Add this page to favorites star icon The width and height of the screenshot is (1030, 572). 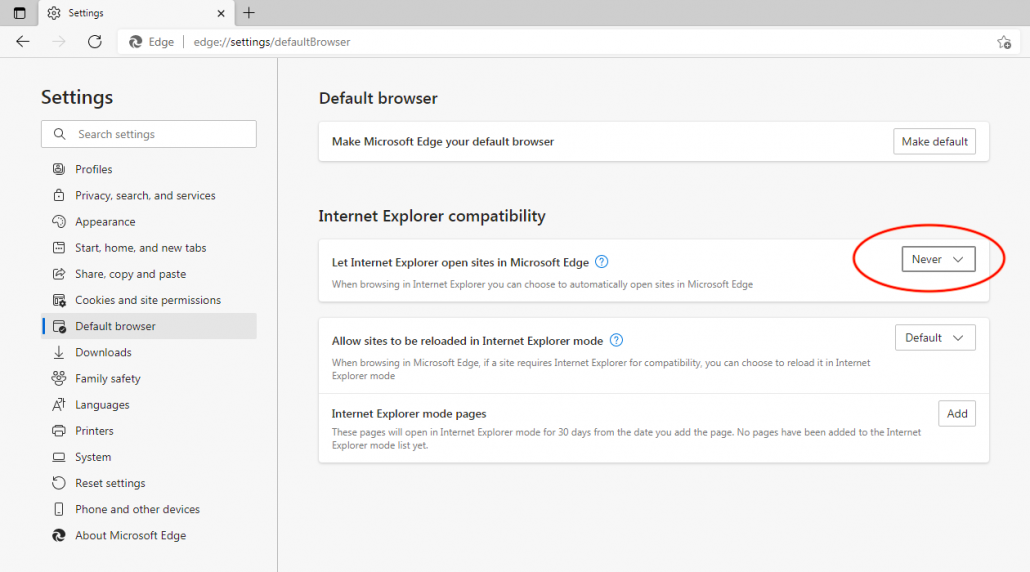click(1004, 42)
